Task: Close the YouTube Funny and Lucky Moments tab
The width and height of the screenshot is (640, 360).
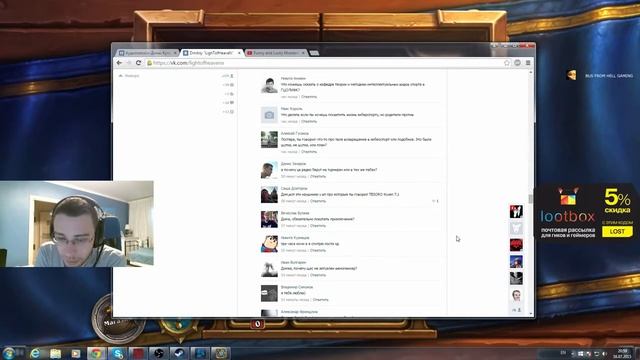Action: pyautogui.click(x=303, y=53)
